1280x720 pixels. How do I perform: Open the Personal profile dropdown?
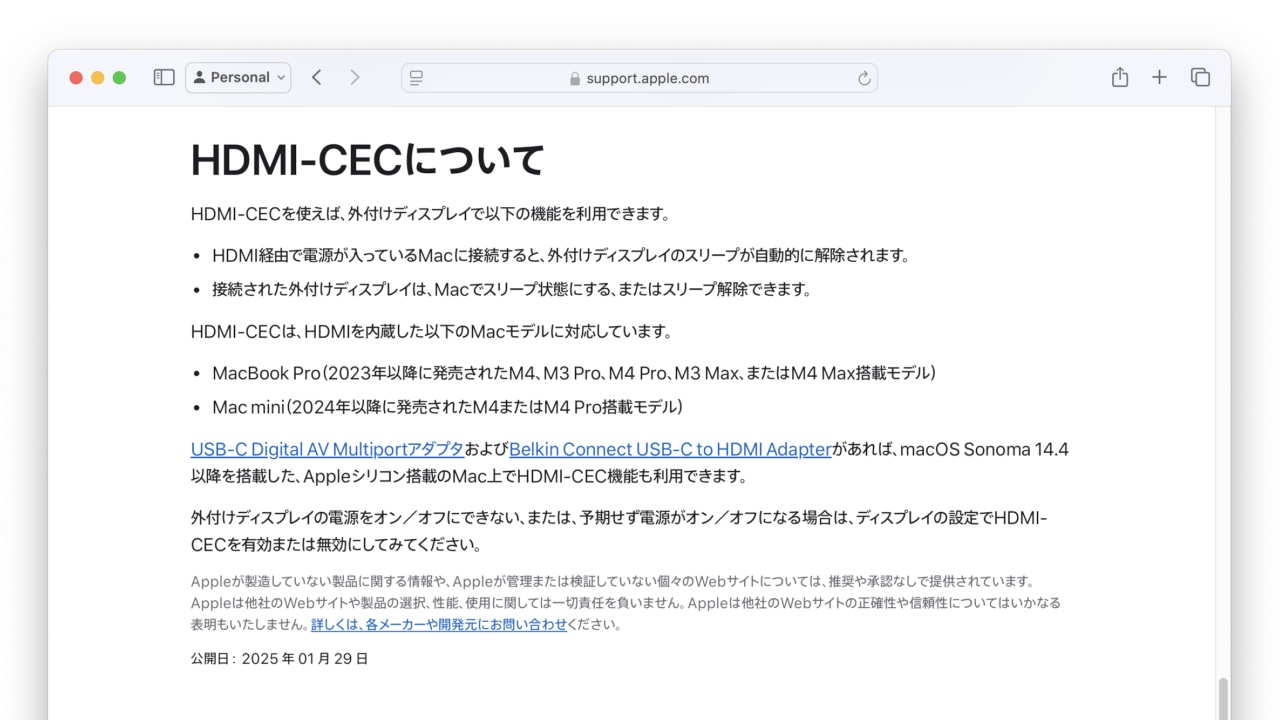coord(238,77)
